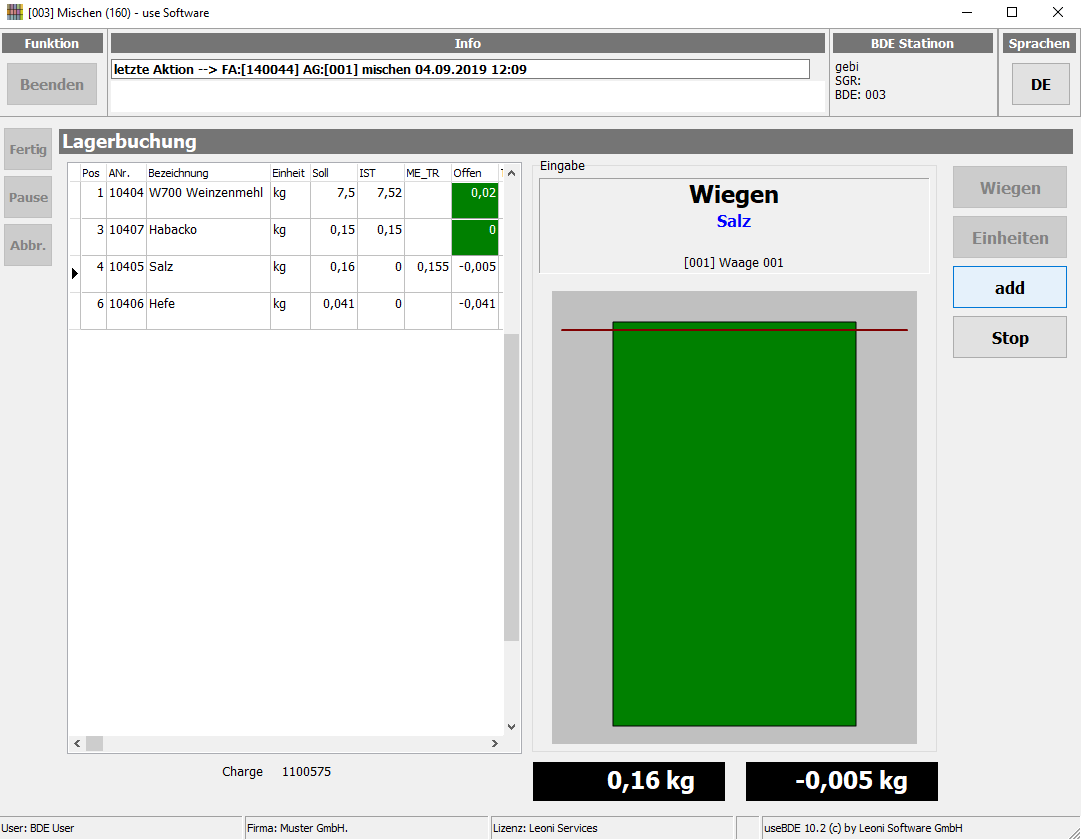
Task: Click the [001] Waage 001 label
Action: tap(734, 263)
